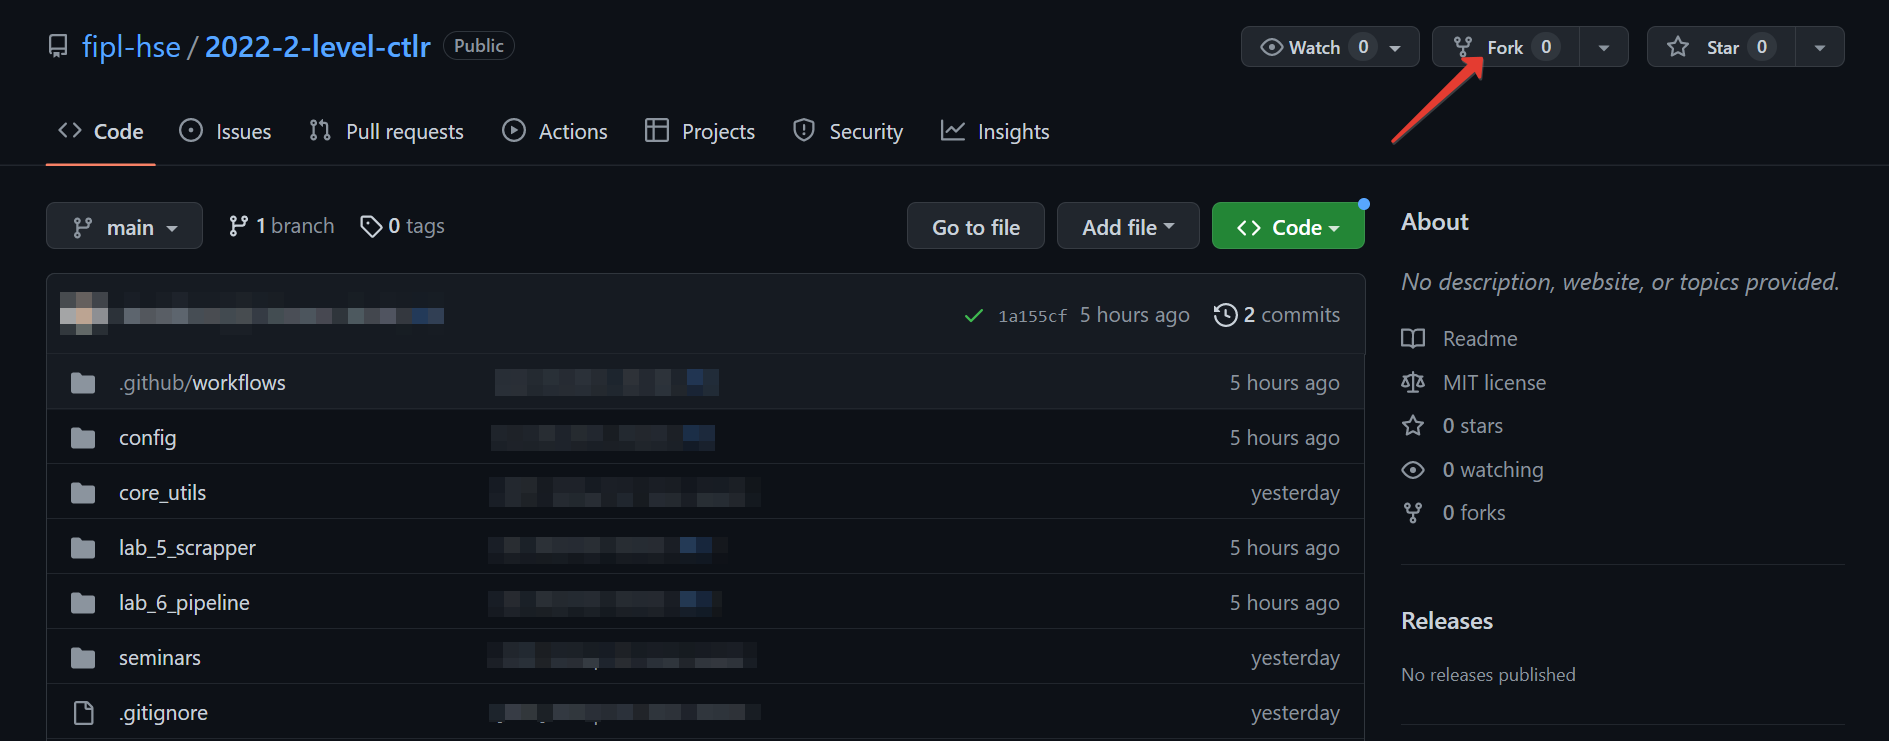Screen dimensions: 1889x741
Task: Click folder icon next to seminars
Action: 83,658
